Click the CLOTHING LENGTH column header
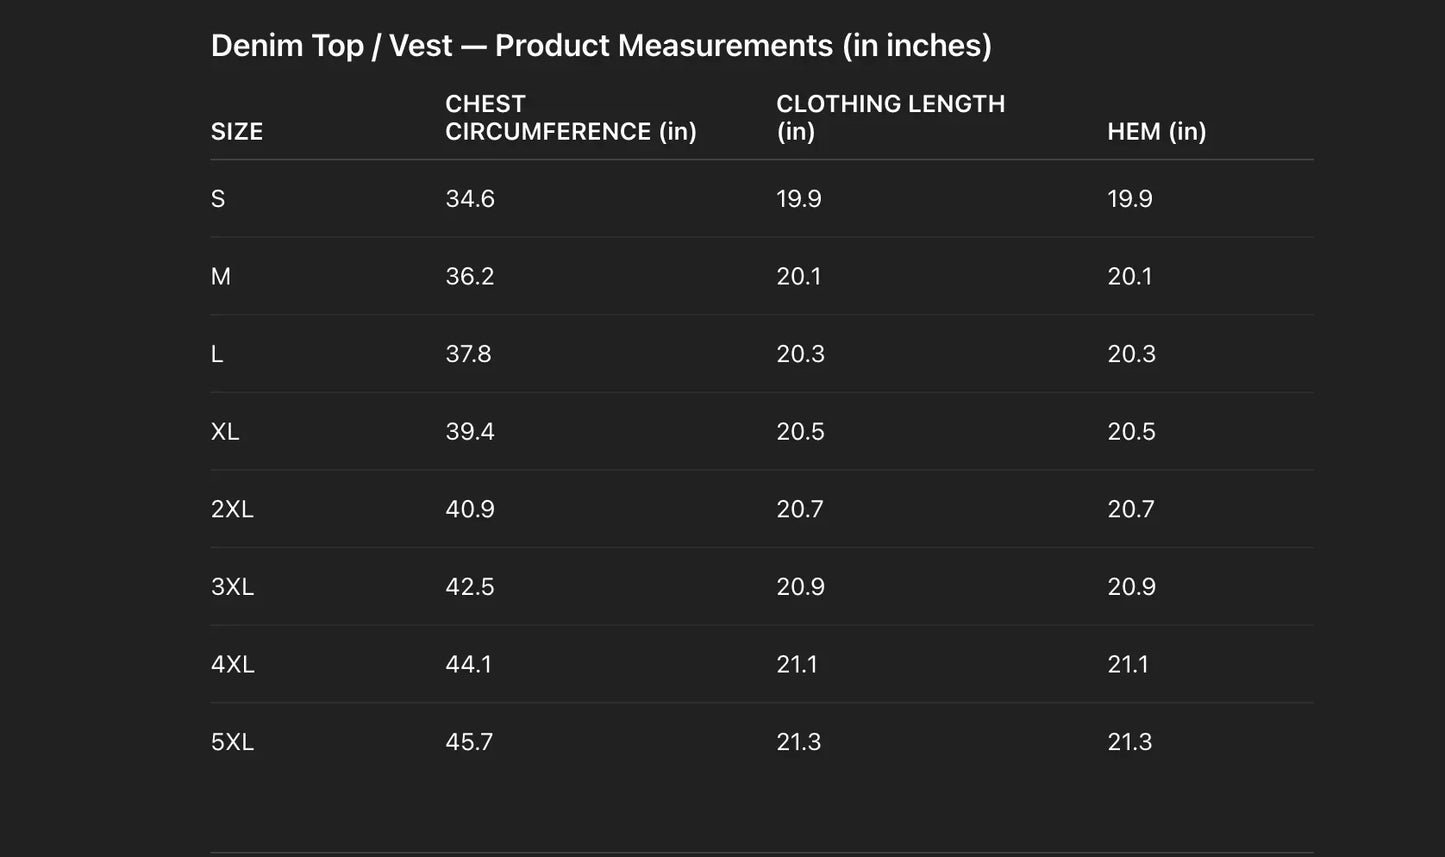 pyautogui.click(x=890, y=118)
